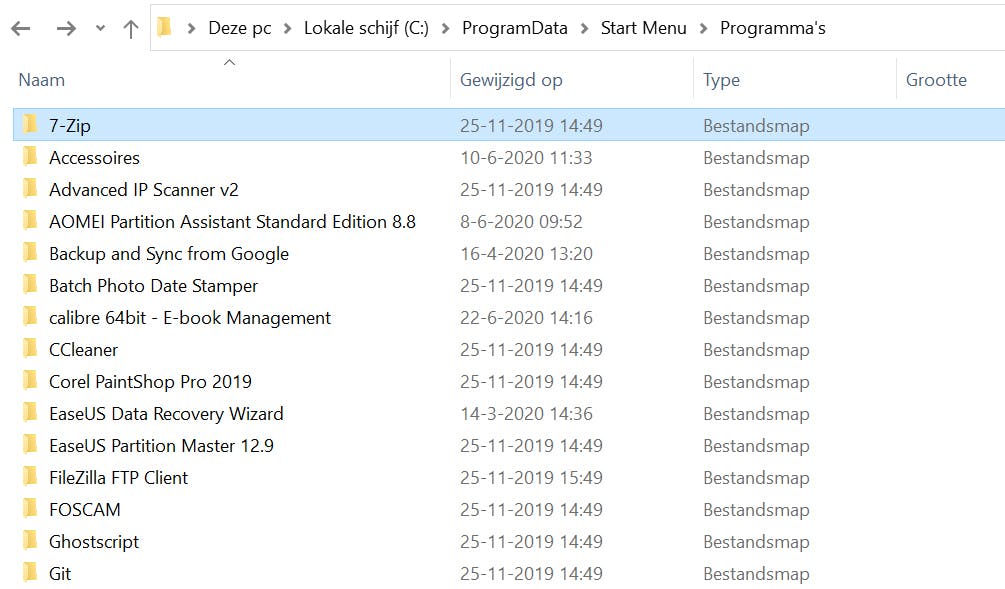Screen dimensions: 1005x589
Task: Expand chevron after Lokale schijf (C:)
Action: pos(445,28)
